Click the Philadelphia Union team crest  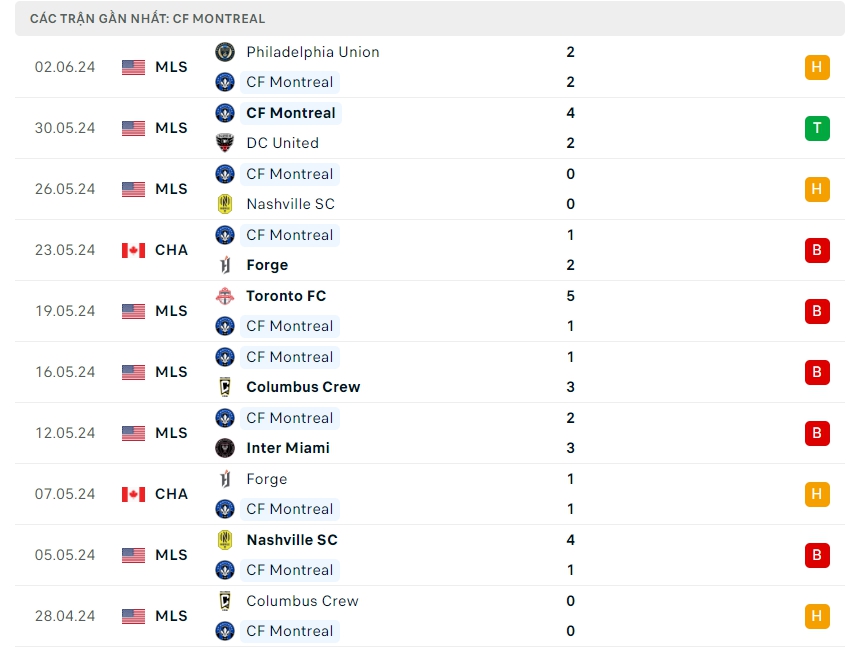(x=225, y=52)
